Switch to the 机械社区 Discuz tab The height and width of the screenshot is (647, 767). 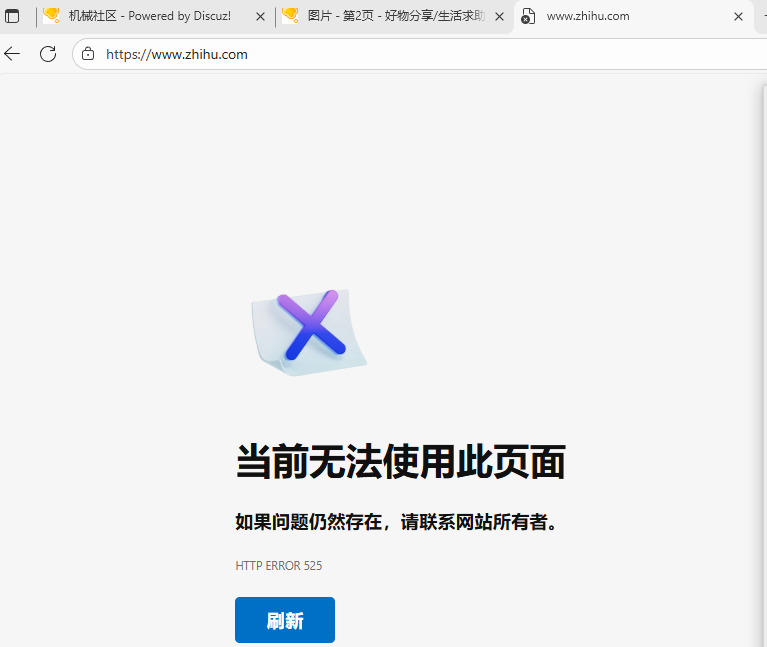point(150,16)
